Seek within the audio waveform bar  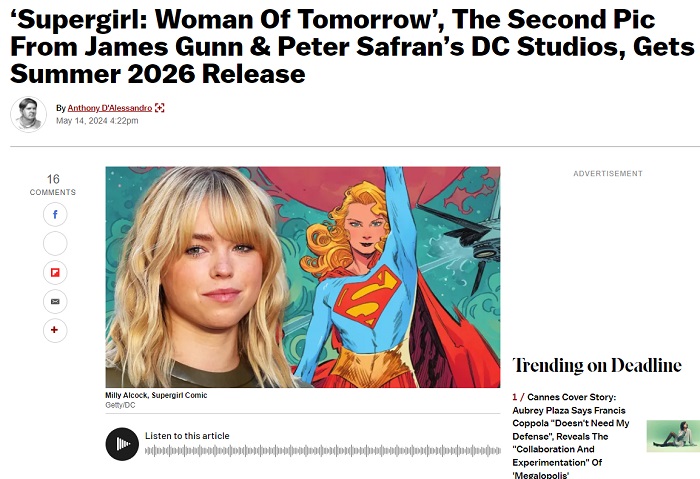coord(323,450)
